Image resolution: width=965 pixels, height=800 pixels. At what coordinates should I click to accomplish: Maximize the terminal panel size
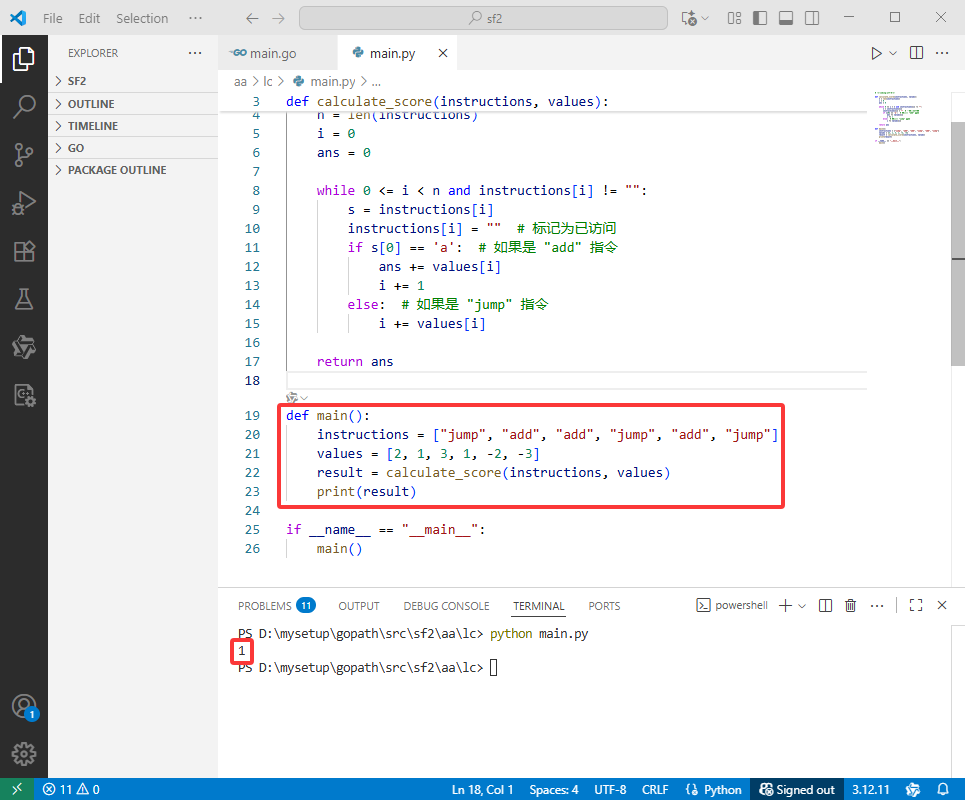[916, 606]
